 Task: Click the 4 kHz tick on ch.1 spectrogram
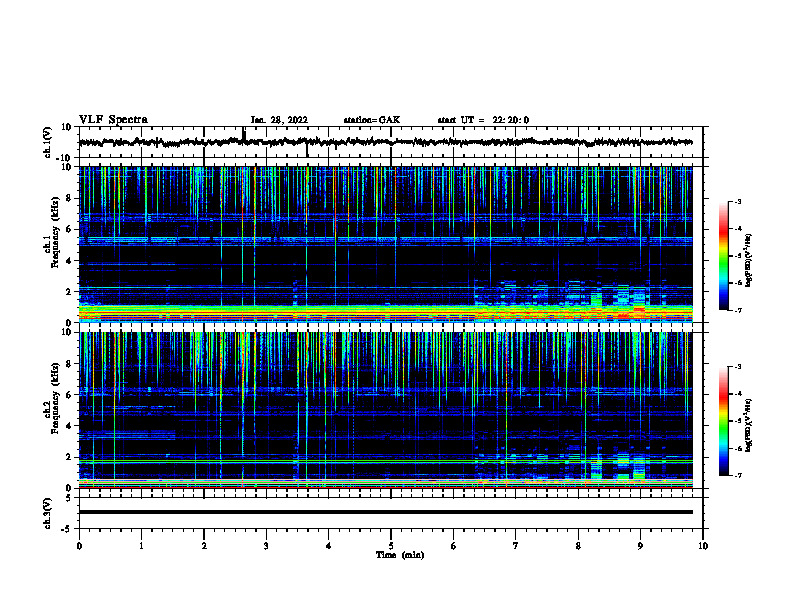point(71,261)
